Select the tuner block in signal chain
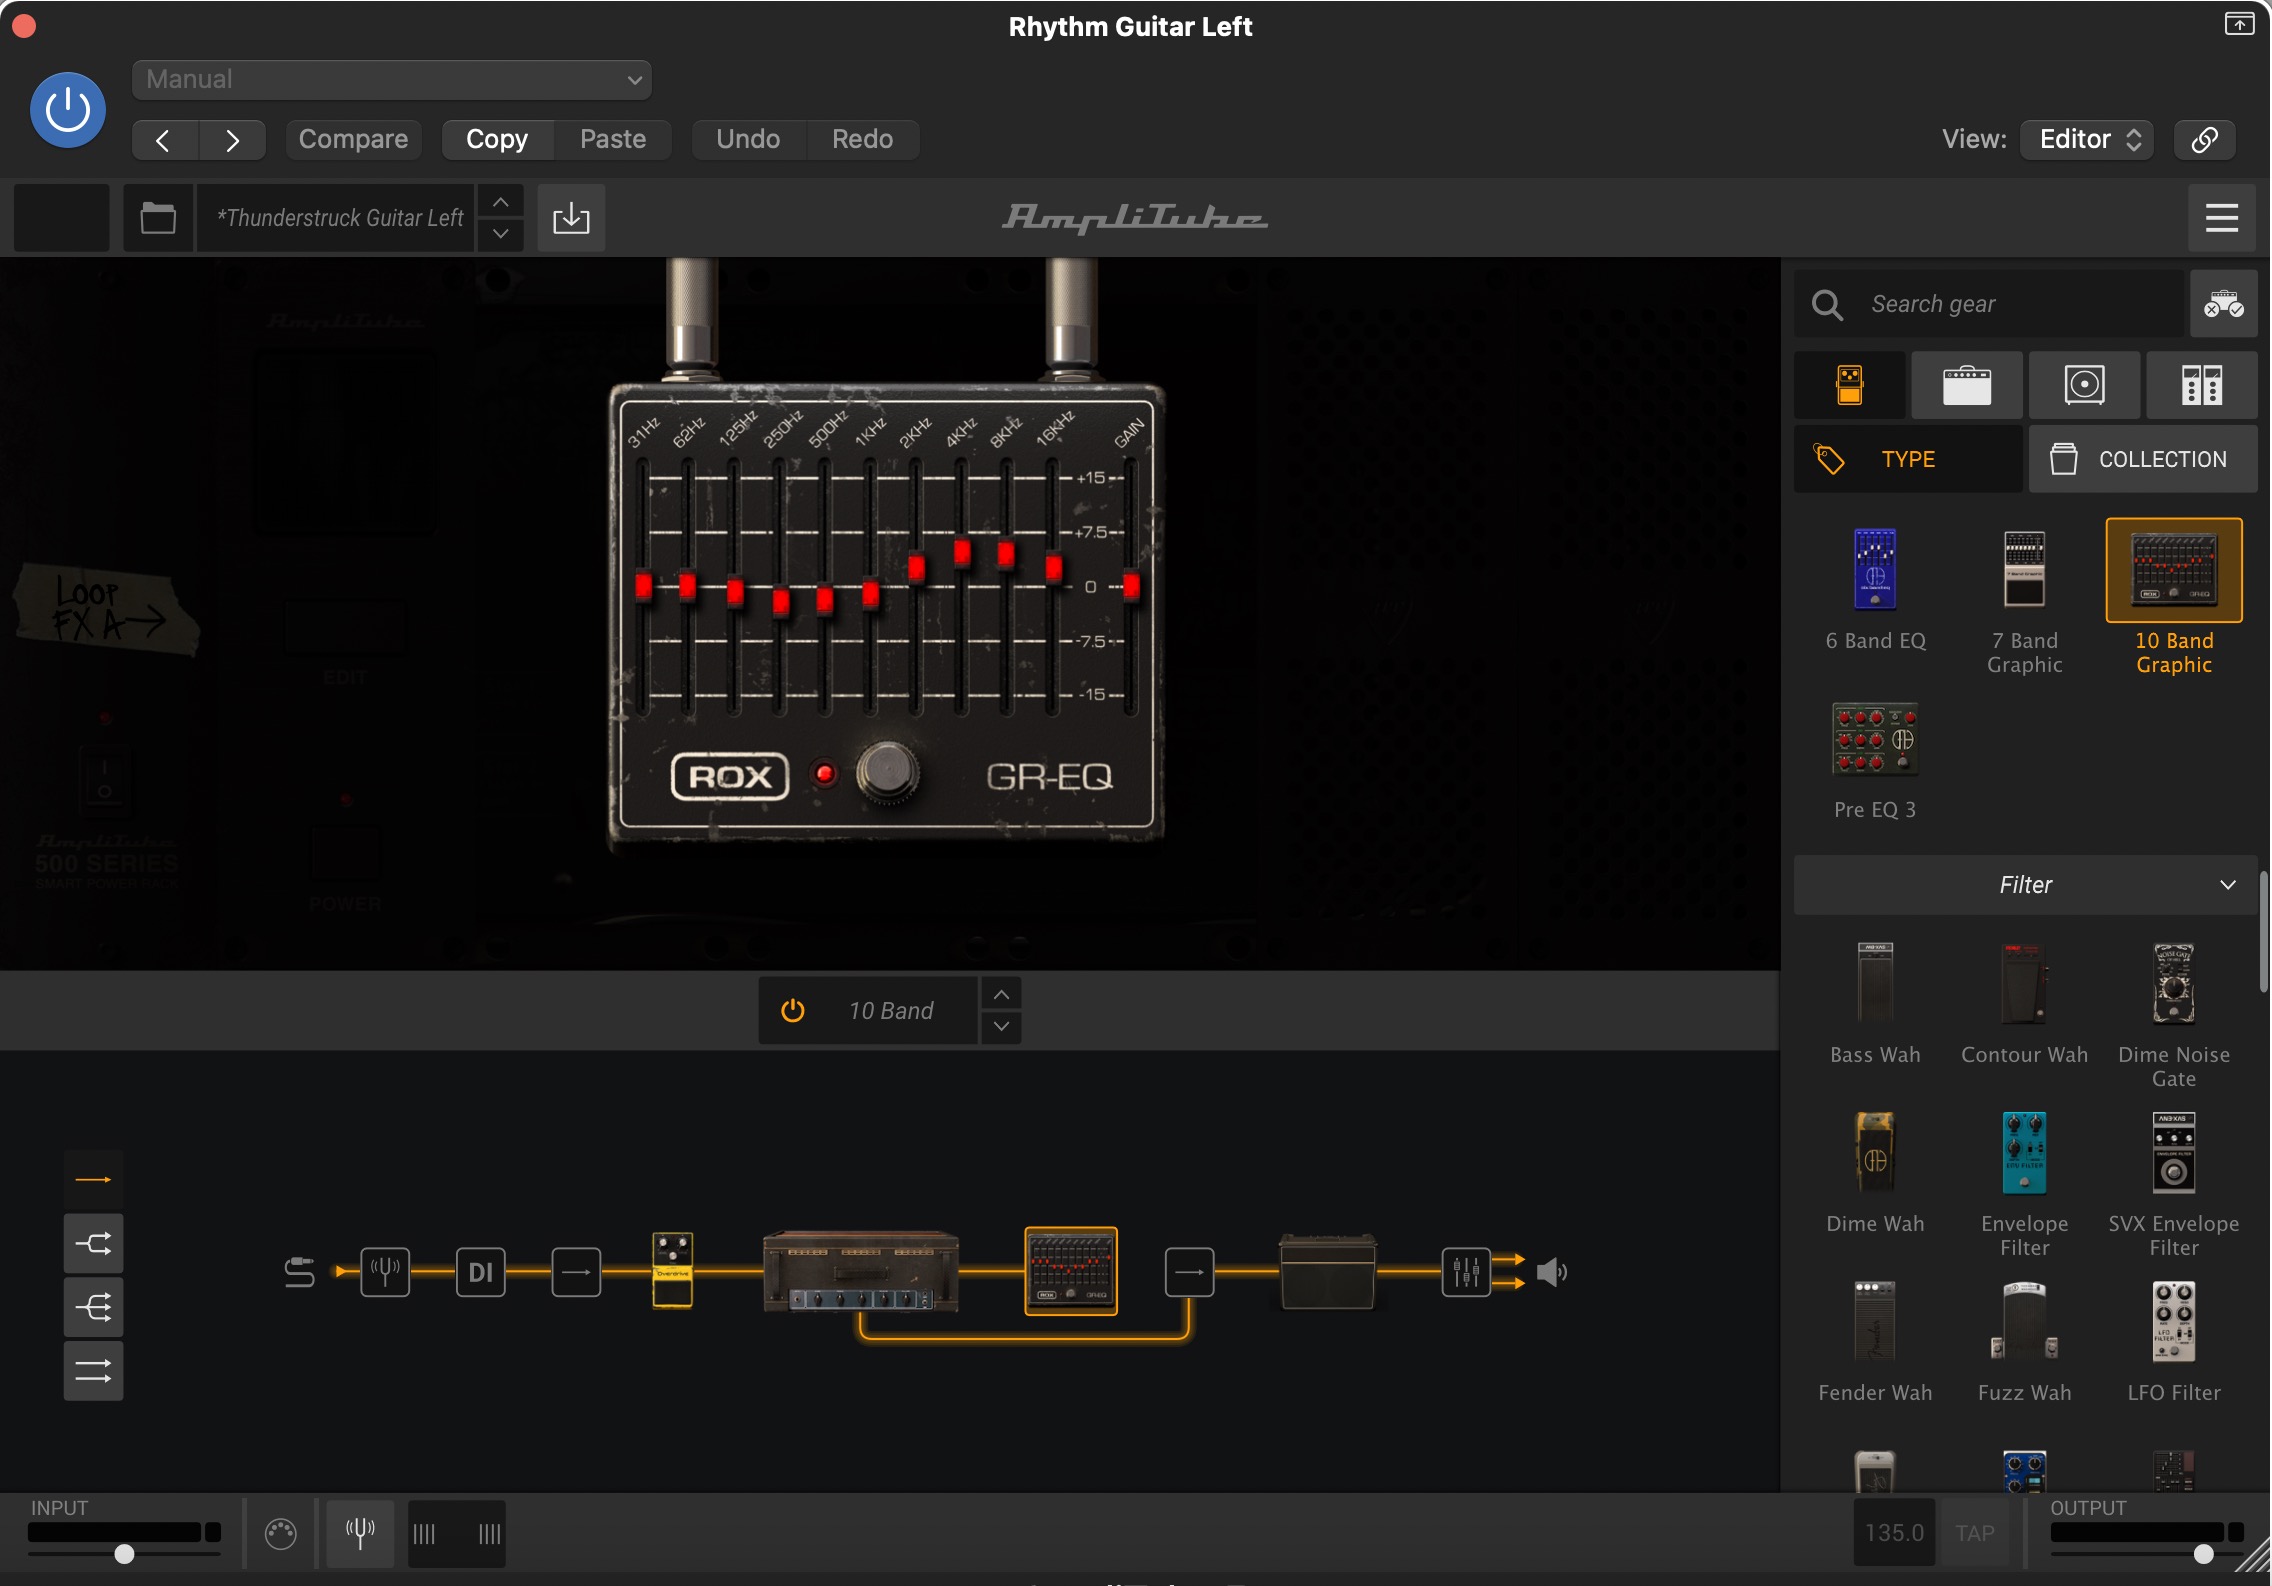Viewport: 2272px width, 1586px height. click(x=385, y=1272)
